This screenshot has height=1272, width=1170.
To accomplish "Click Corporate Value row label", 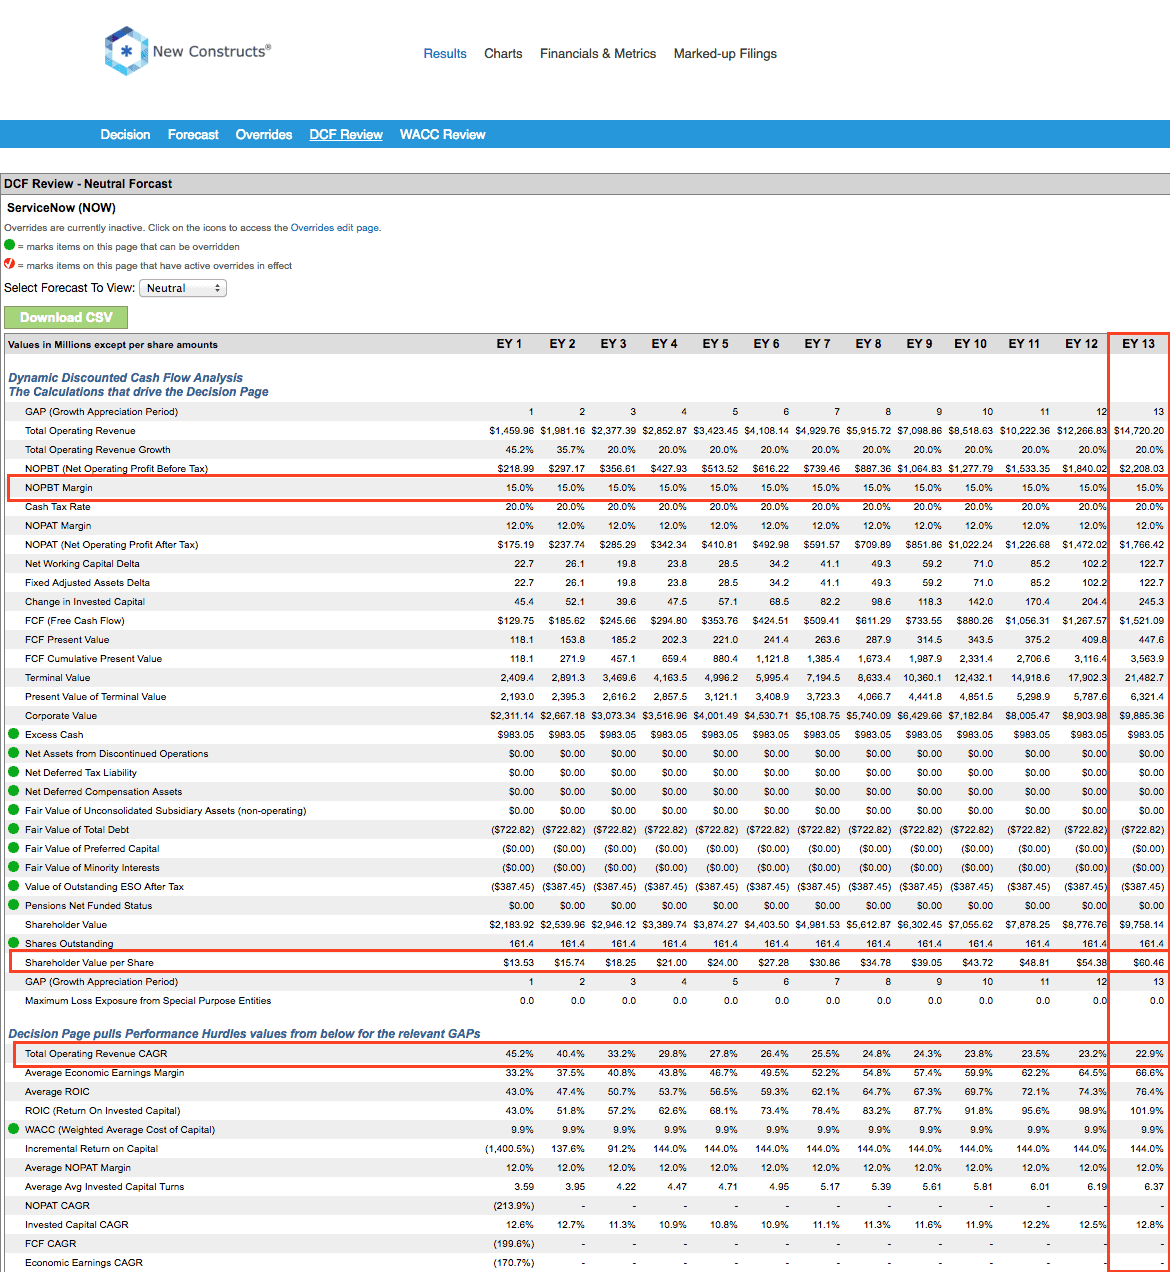I will 61,716.
